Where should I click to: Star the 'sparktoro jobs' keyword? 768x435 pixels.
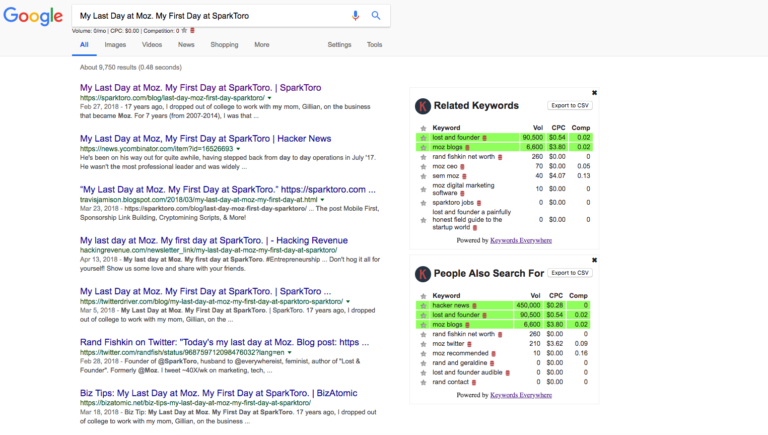tap(423, 203)
